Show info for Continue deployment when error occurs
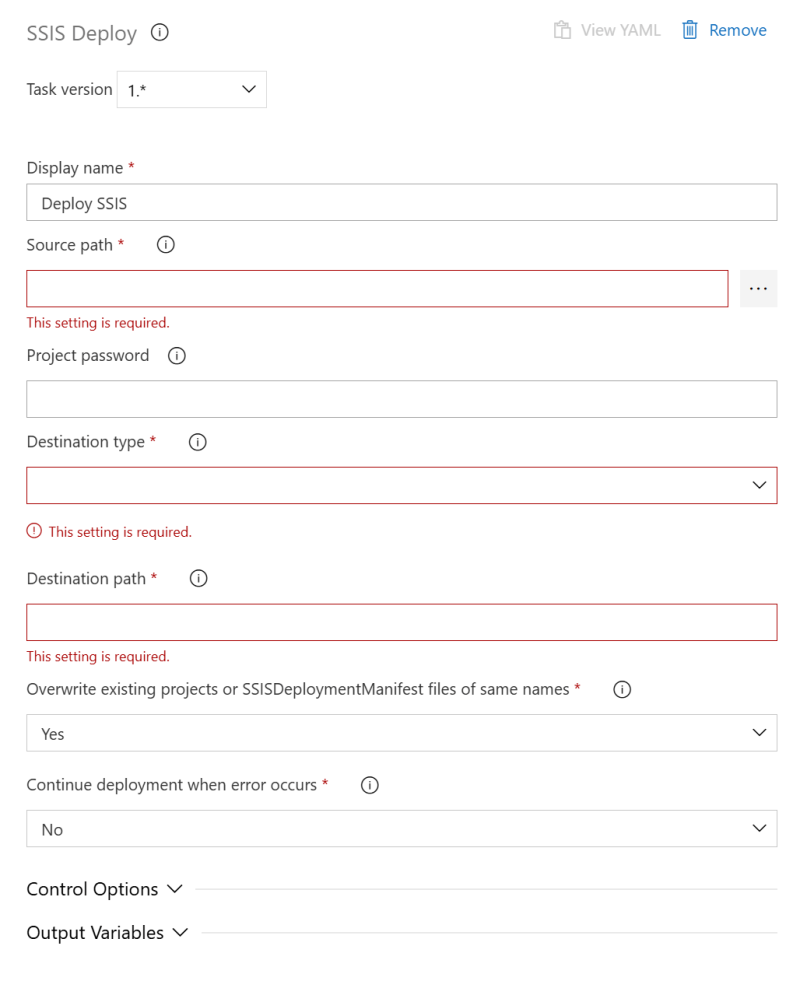This screenshot has height=981, width=800. coord(370,785)
